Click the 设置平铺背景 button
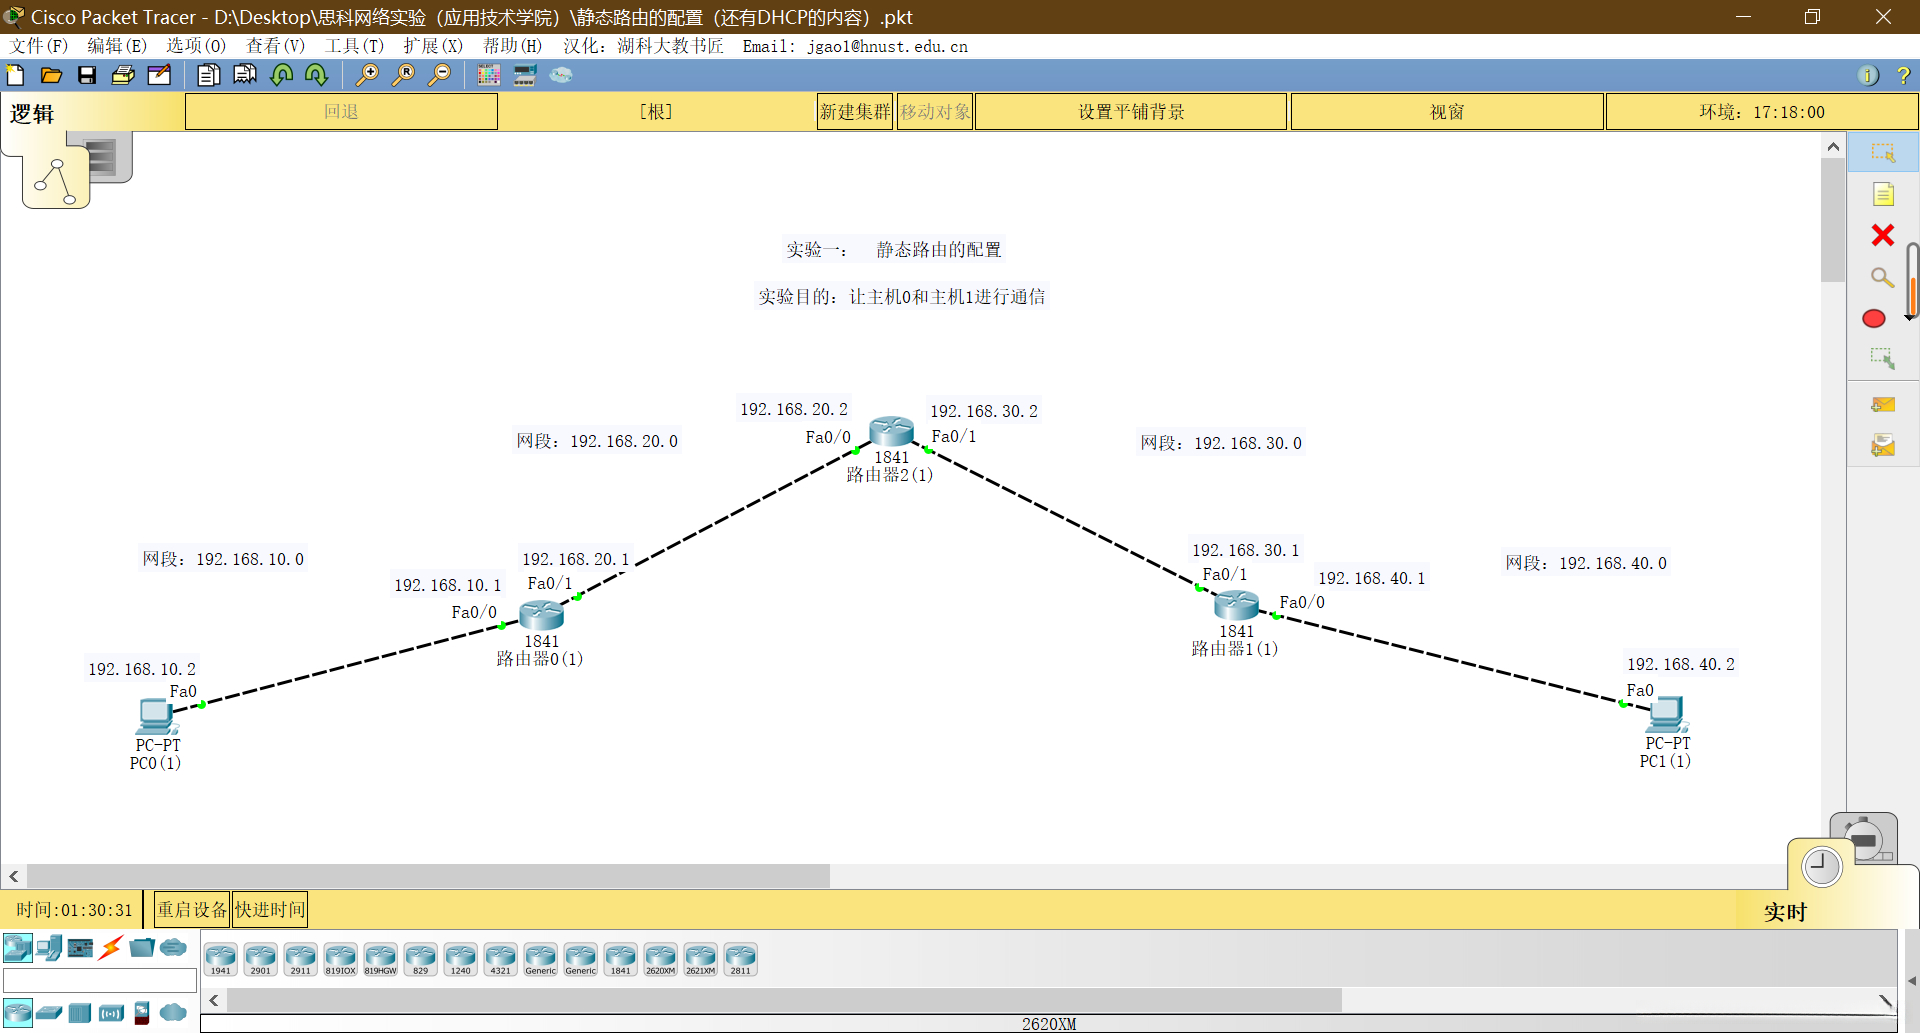The height and width of the screenshot is (1033, 1920). pos(1131,112)
